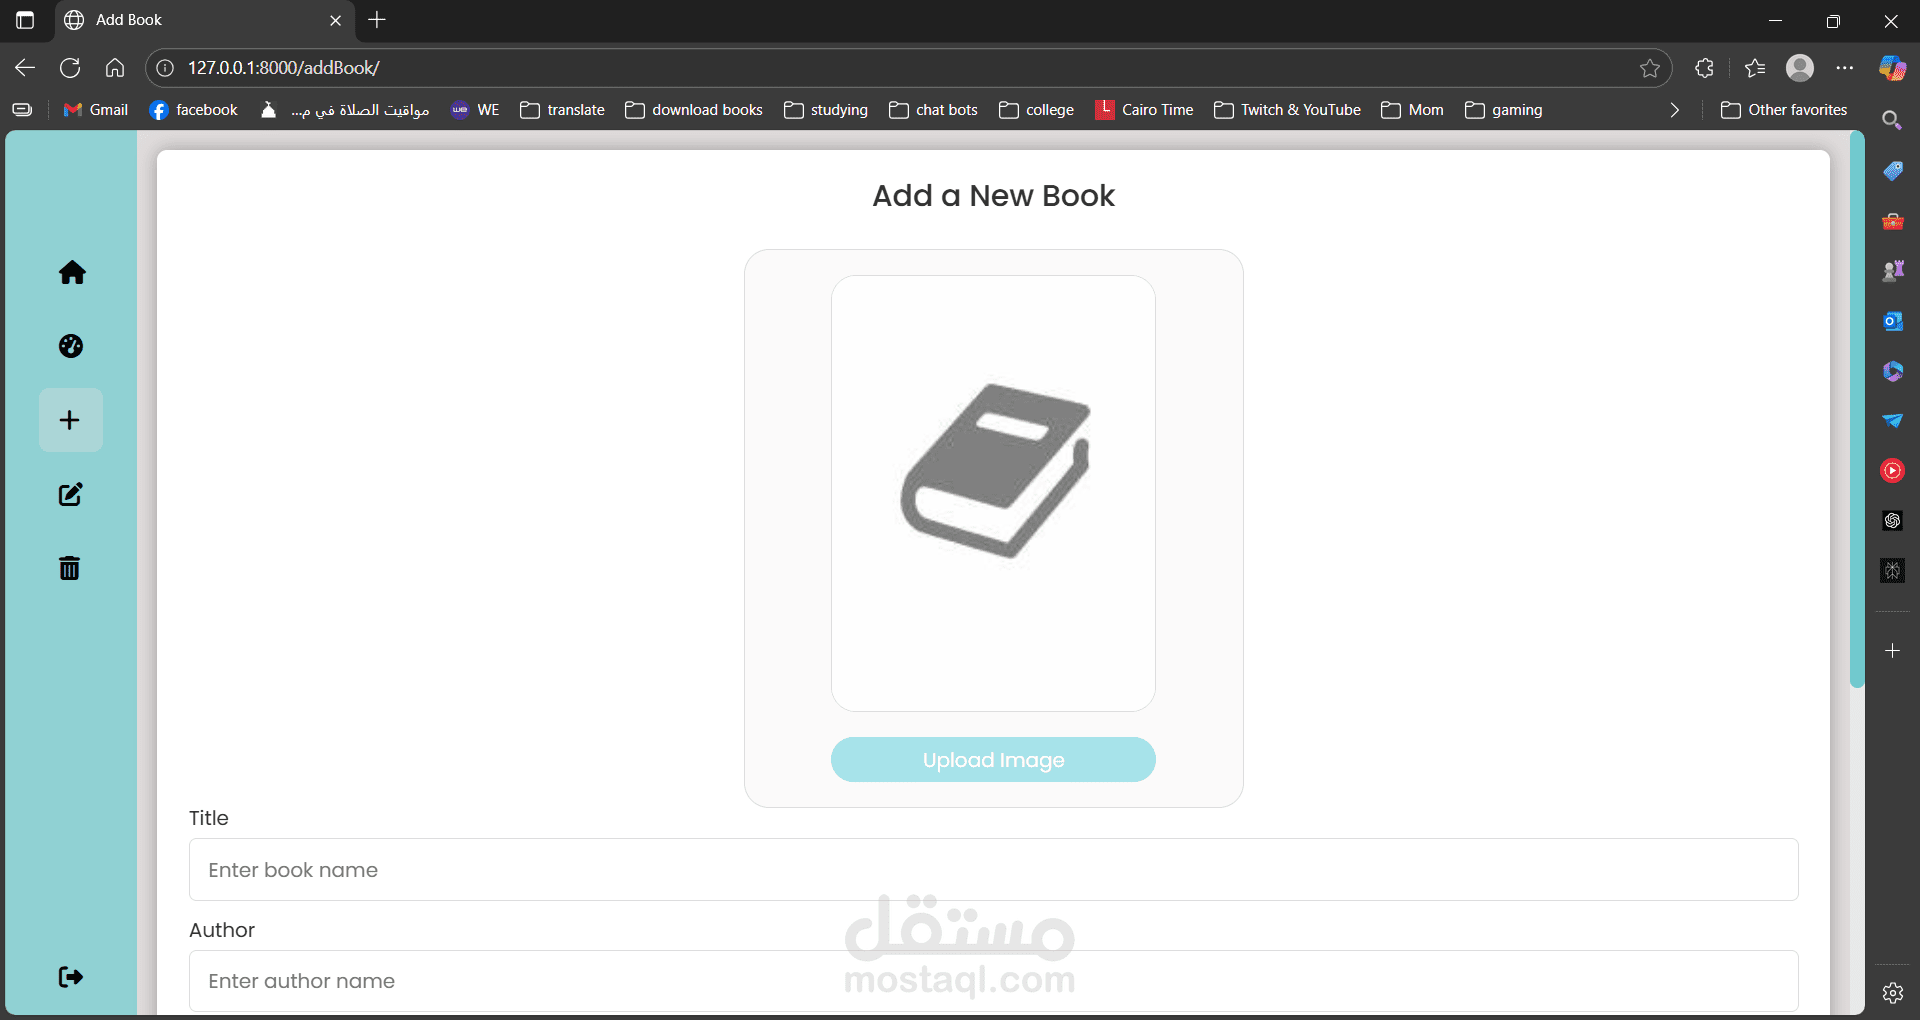Click the browser Back arrow

click(x=25, y=68)
